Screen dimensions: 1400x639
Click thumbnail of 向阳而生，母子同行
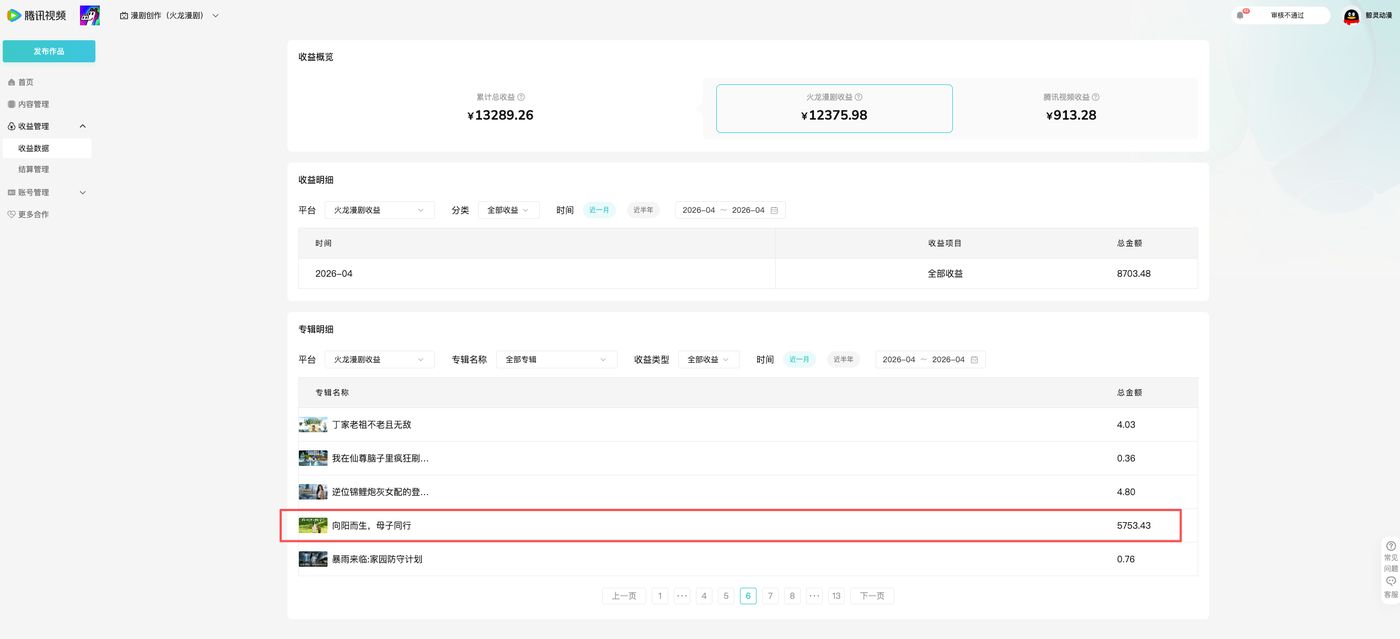(x=313, y=525)
